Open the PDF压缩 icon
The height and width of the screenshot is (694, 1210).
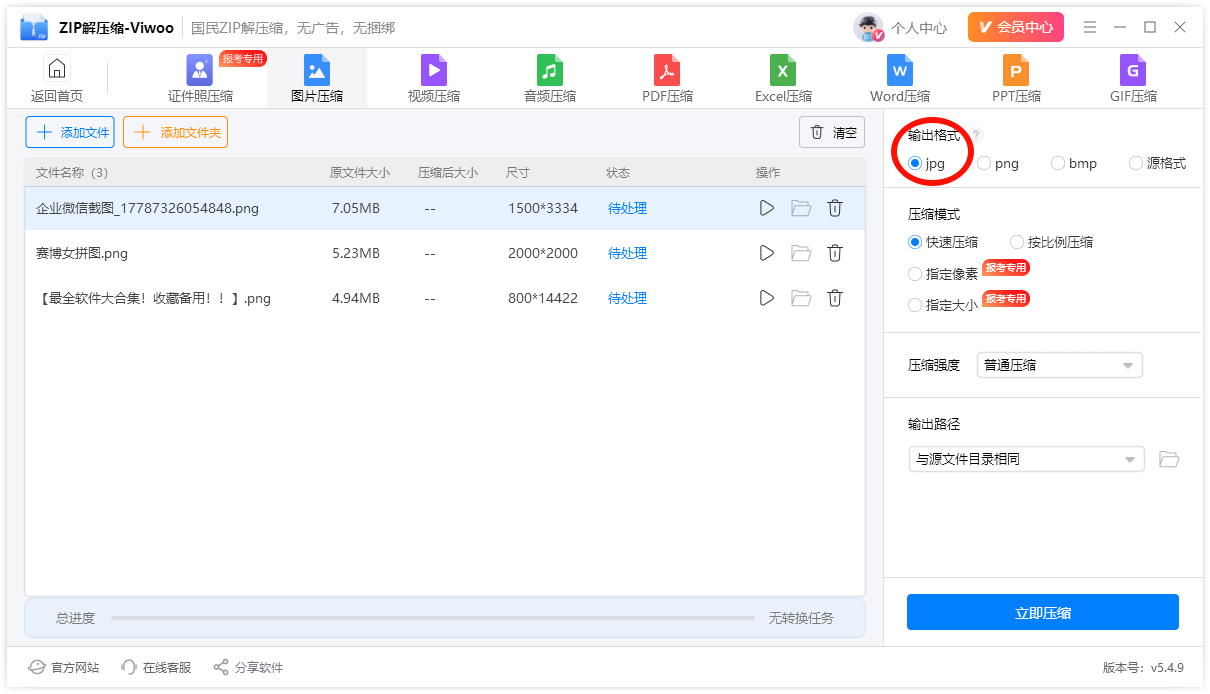click(667, 70)
